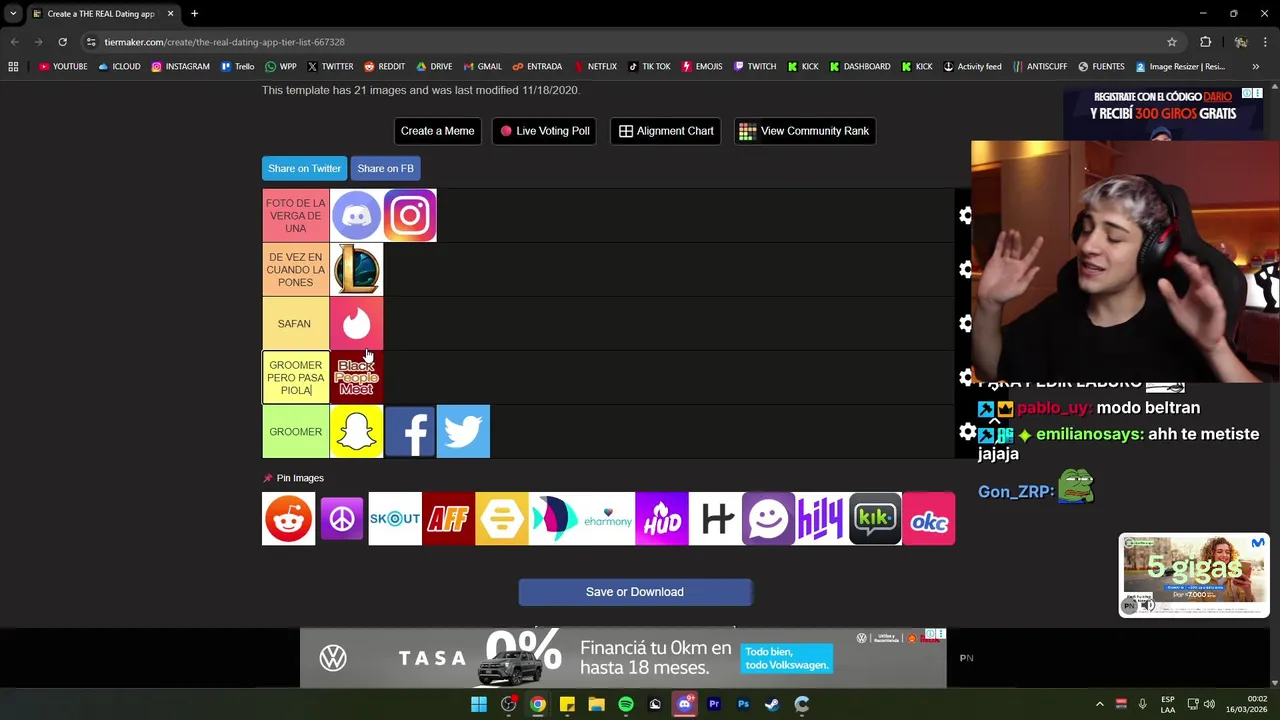Click Save or Download button
The width and height of the screenshot is (1280, 720).
click(x=635, y=592)
